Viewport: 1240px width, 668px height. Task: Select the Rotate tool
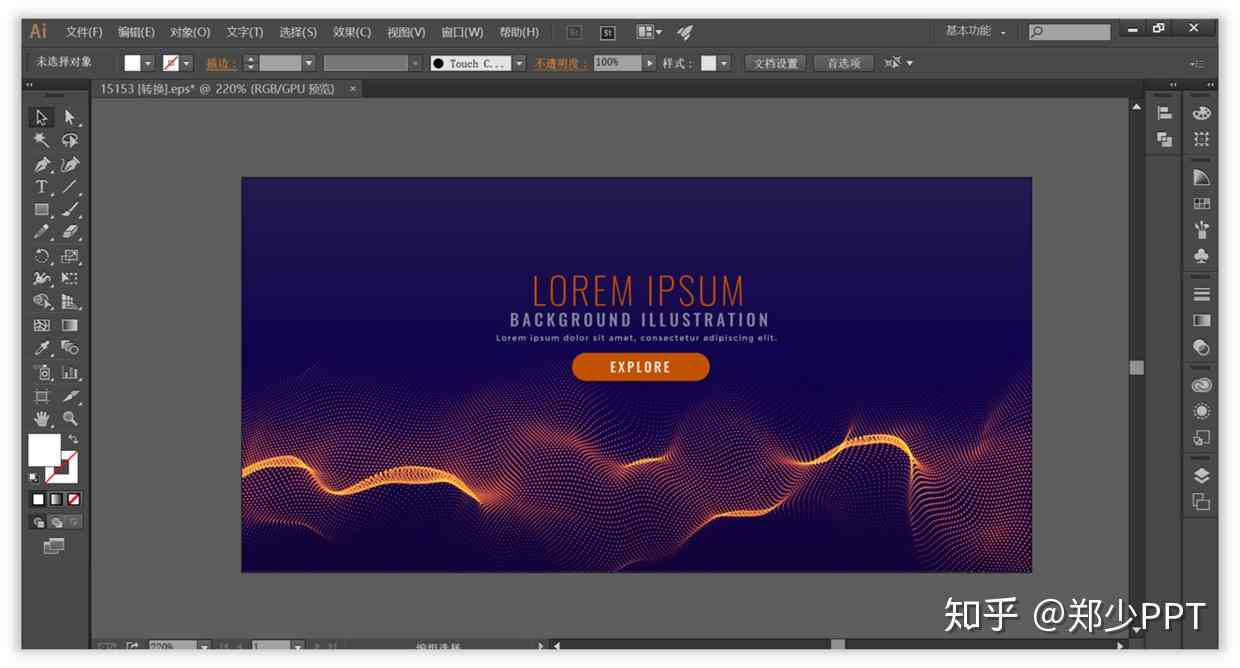(41, 256)
